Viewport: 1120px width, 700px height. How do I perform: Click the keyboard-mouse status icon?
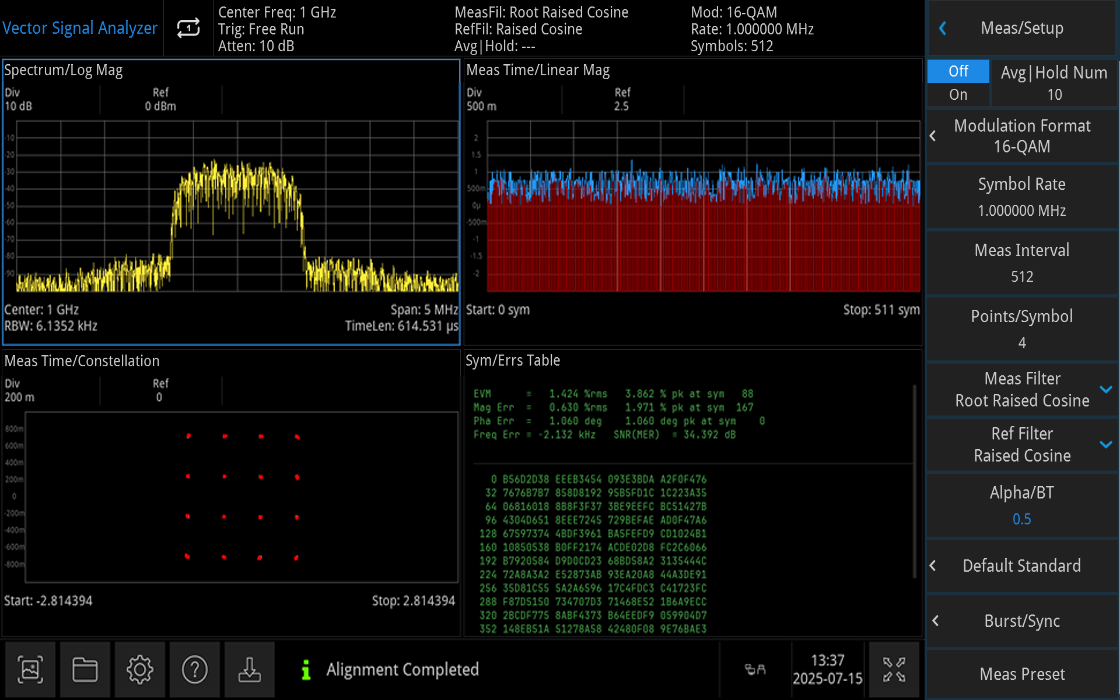coord(753,669)
